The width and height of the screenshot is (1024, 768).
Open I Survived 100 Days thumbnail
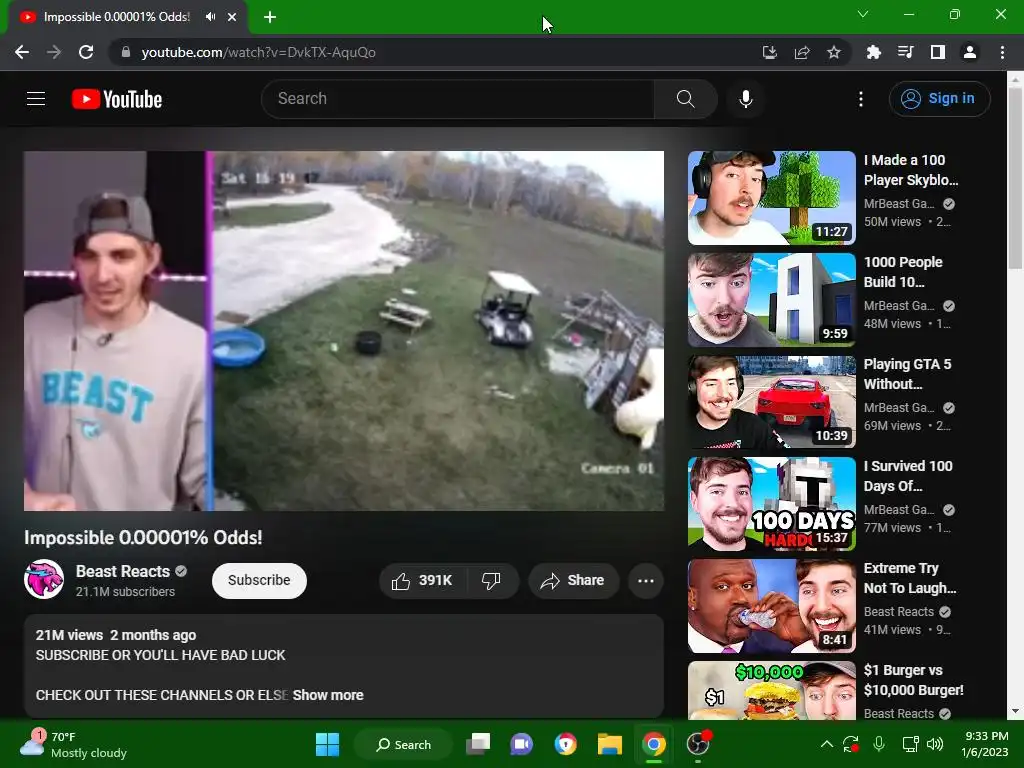click(x=772, y=504)
